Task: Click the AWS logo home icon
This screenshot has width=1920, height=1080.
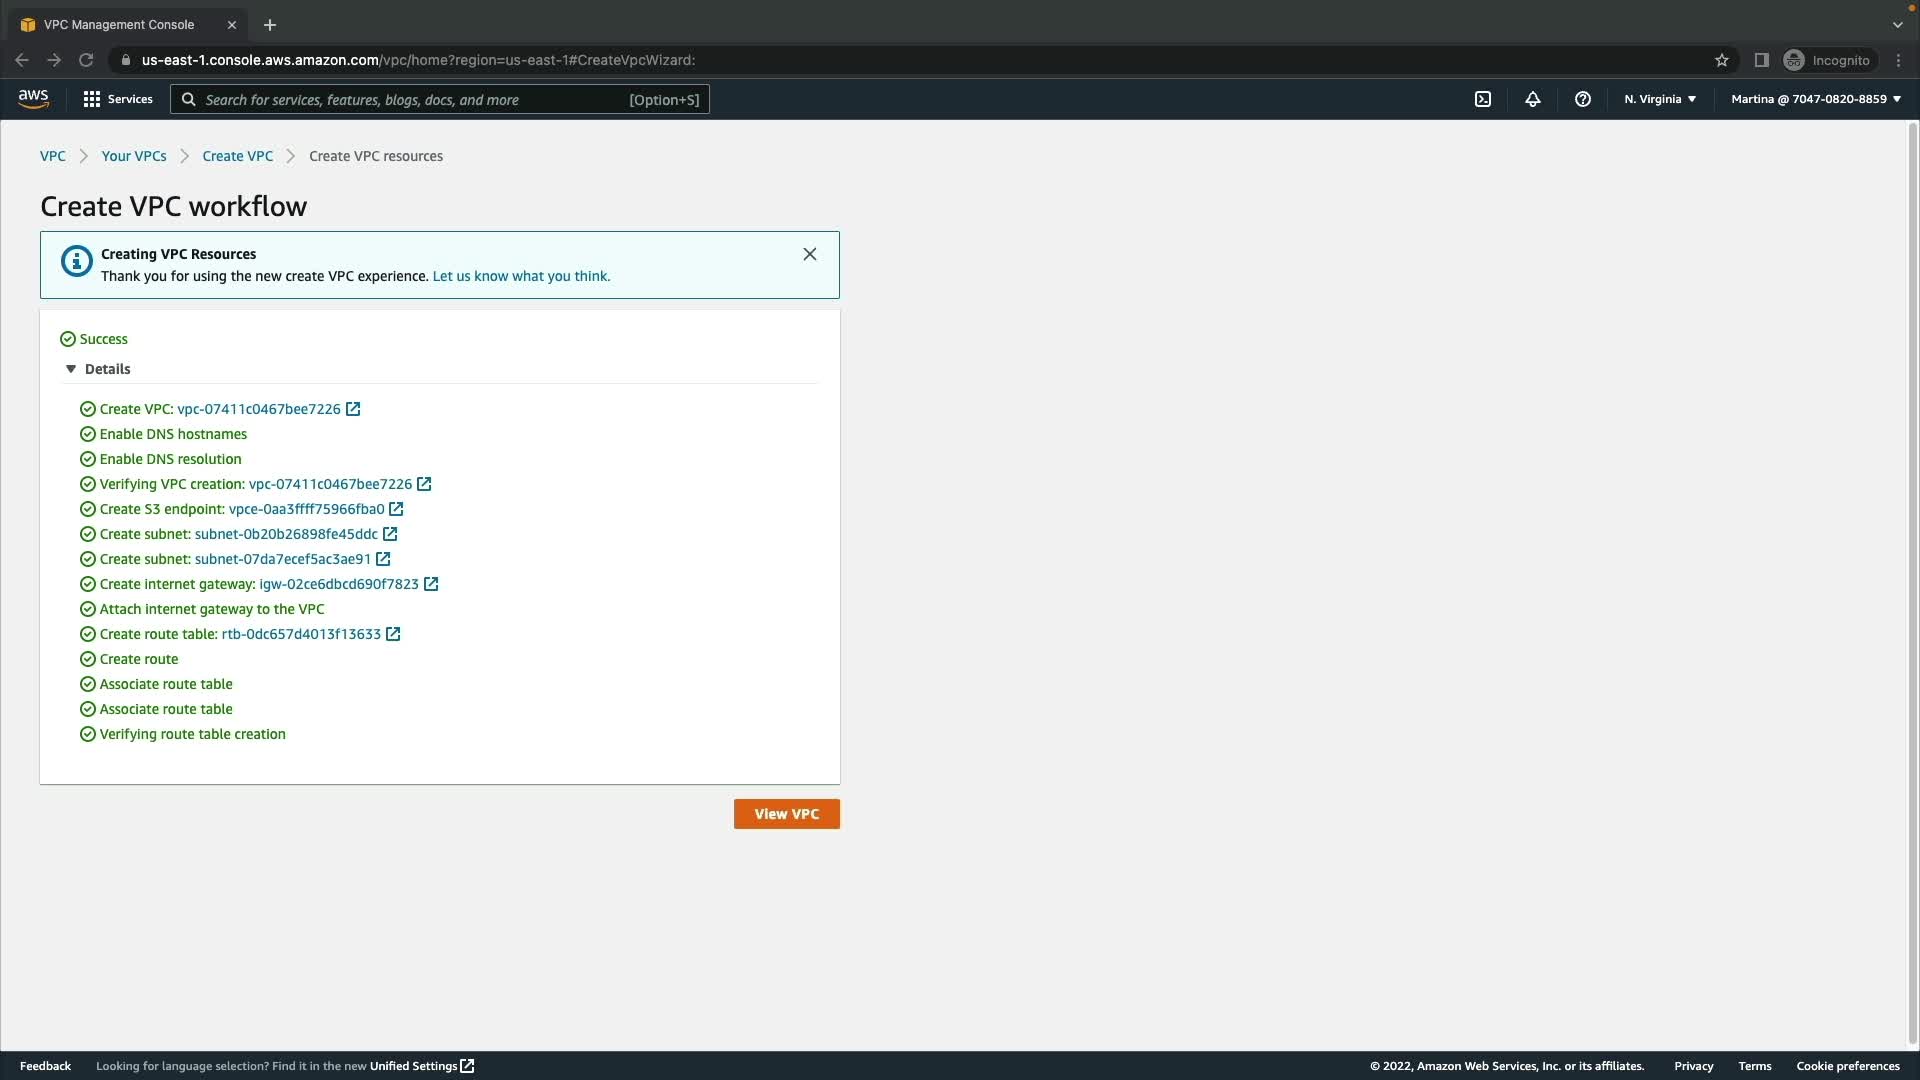Action: tap(33, 98)
